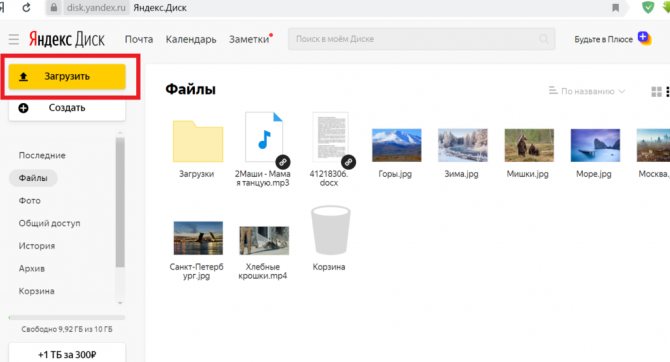
Task: Open the 2Маши - Мама я танцую.mp3 music file
Action: [x=264, y=137]
